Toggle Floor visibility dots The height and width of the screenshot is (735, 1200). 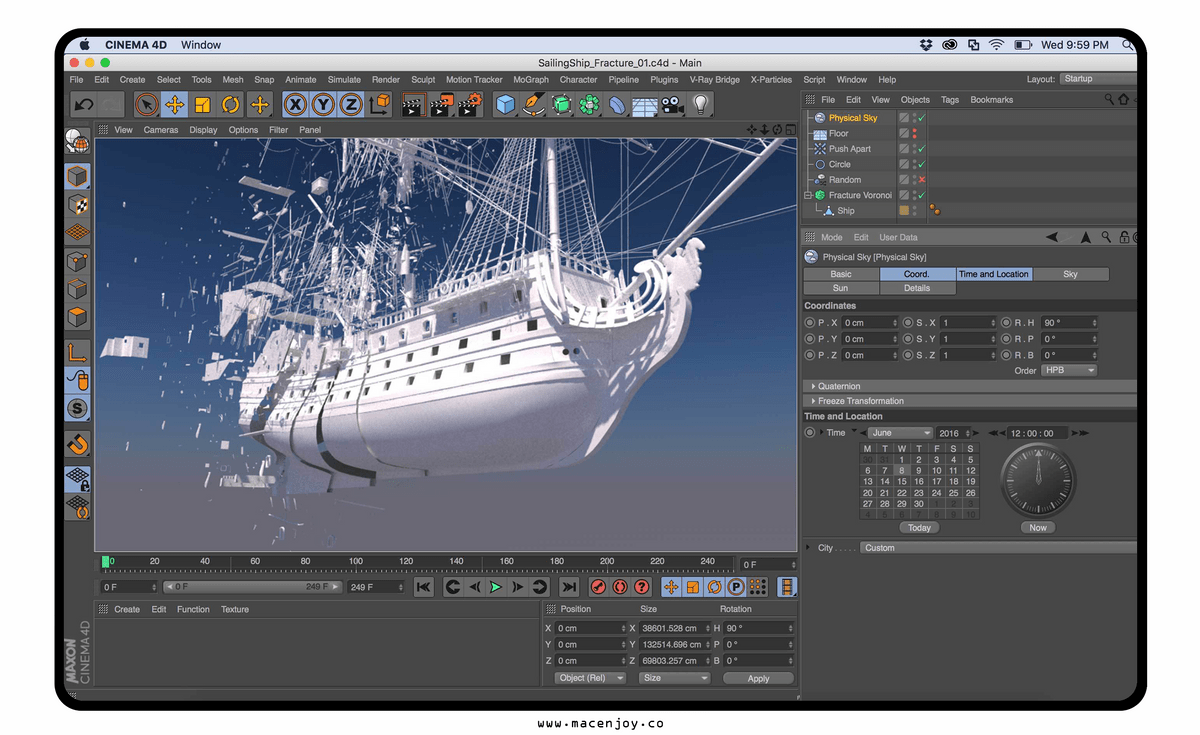pyautogui.click(x=914, y=133)
